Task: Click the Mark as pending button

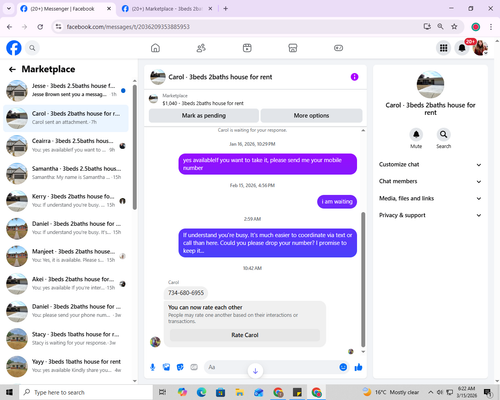Action: click(204, 116)
